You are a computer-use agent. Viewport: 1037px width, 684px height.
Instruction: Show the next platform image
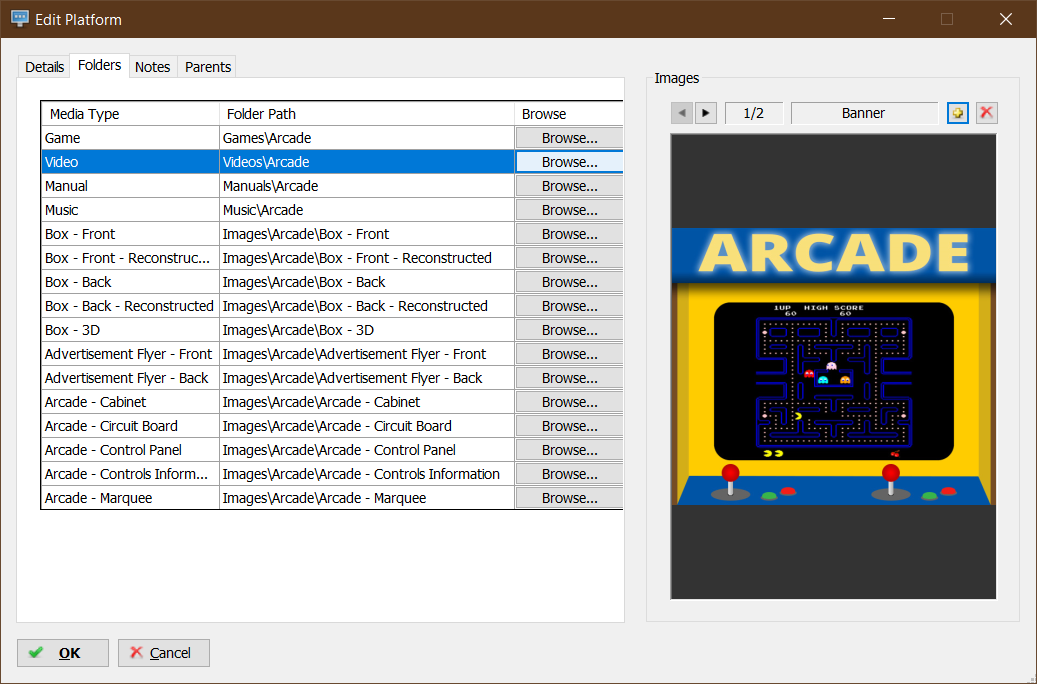point(706,113)
